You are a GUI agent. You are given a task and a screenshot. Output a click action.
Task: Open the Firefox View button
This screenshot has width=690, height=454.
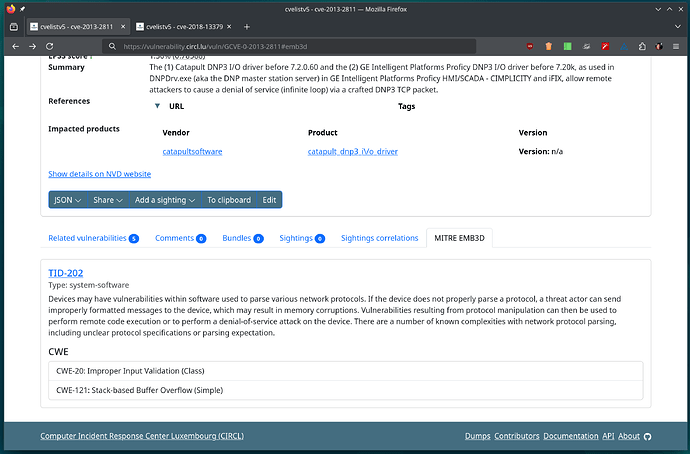(x=14, y=27)
